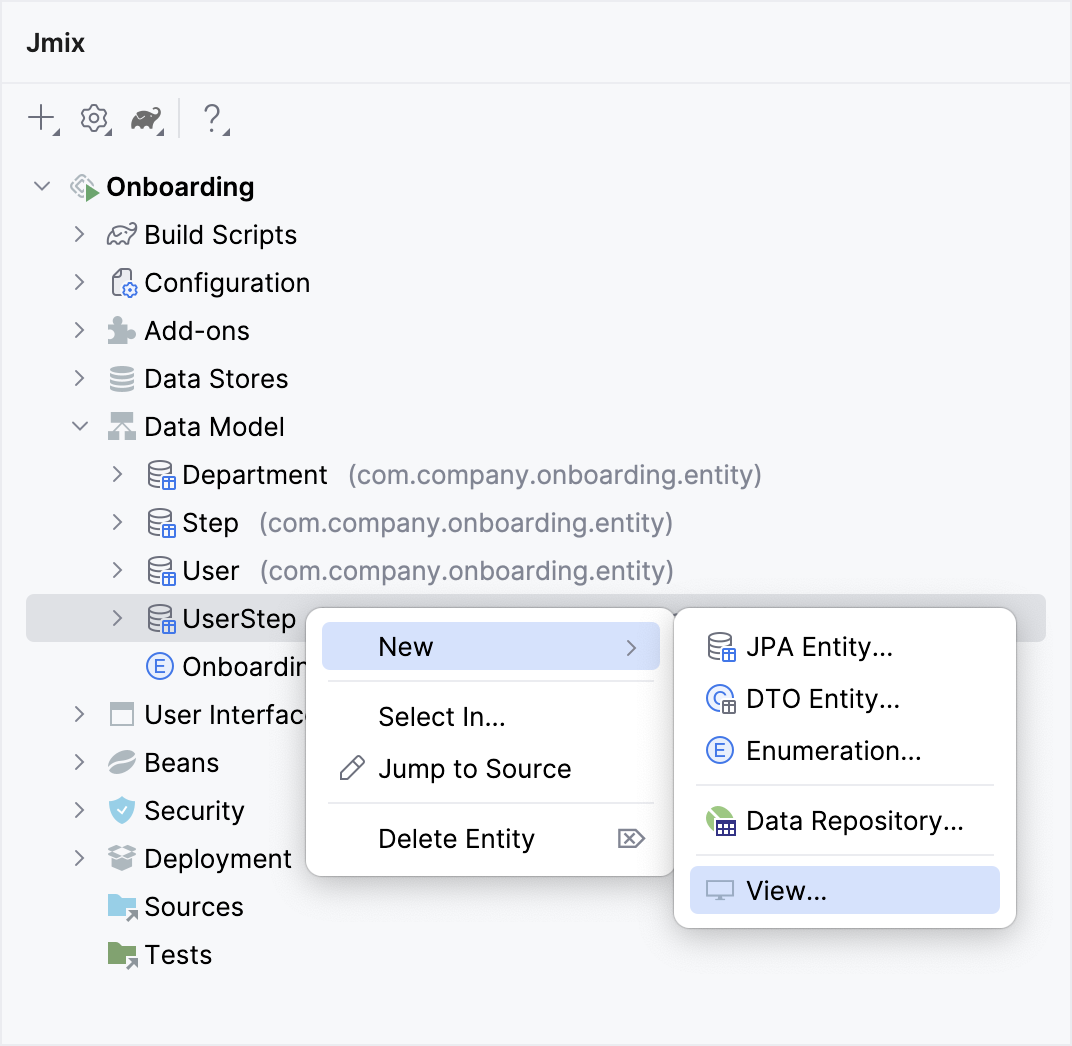Choose View... from the New submenu
Image resolution: width=1072 pixels, height=1046 pixels.
[x=786, y=891]
